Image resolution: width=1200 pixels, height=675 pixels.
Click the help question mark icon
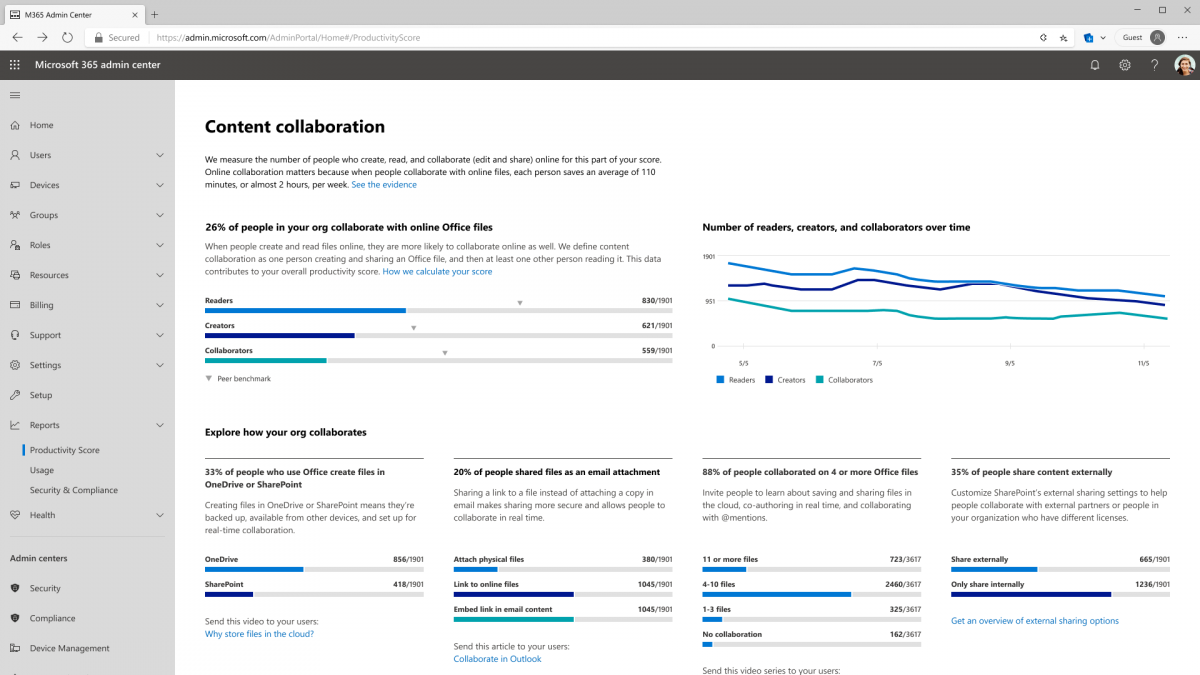point(1154,64)
